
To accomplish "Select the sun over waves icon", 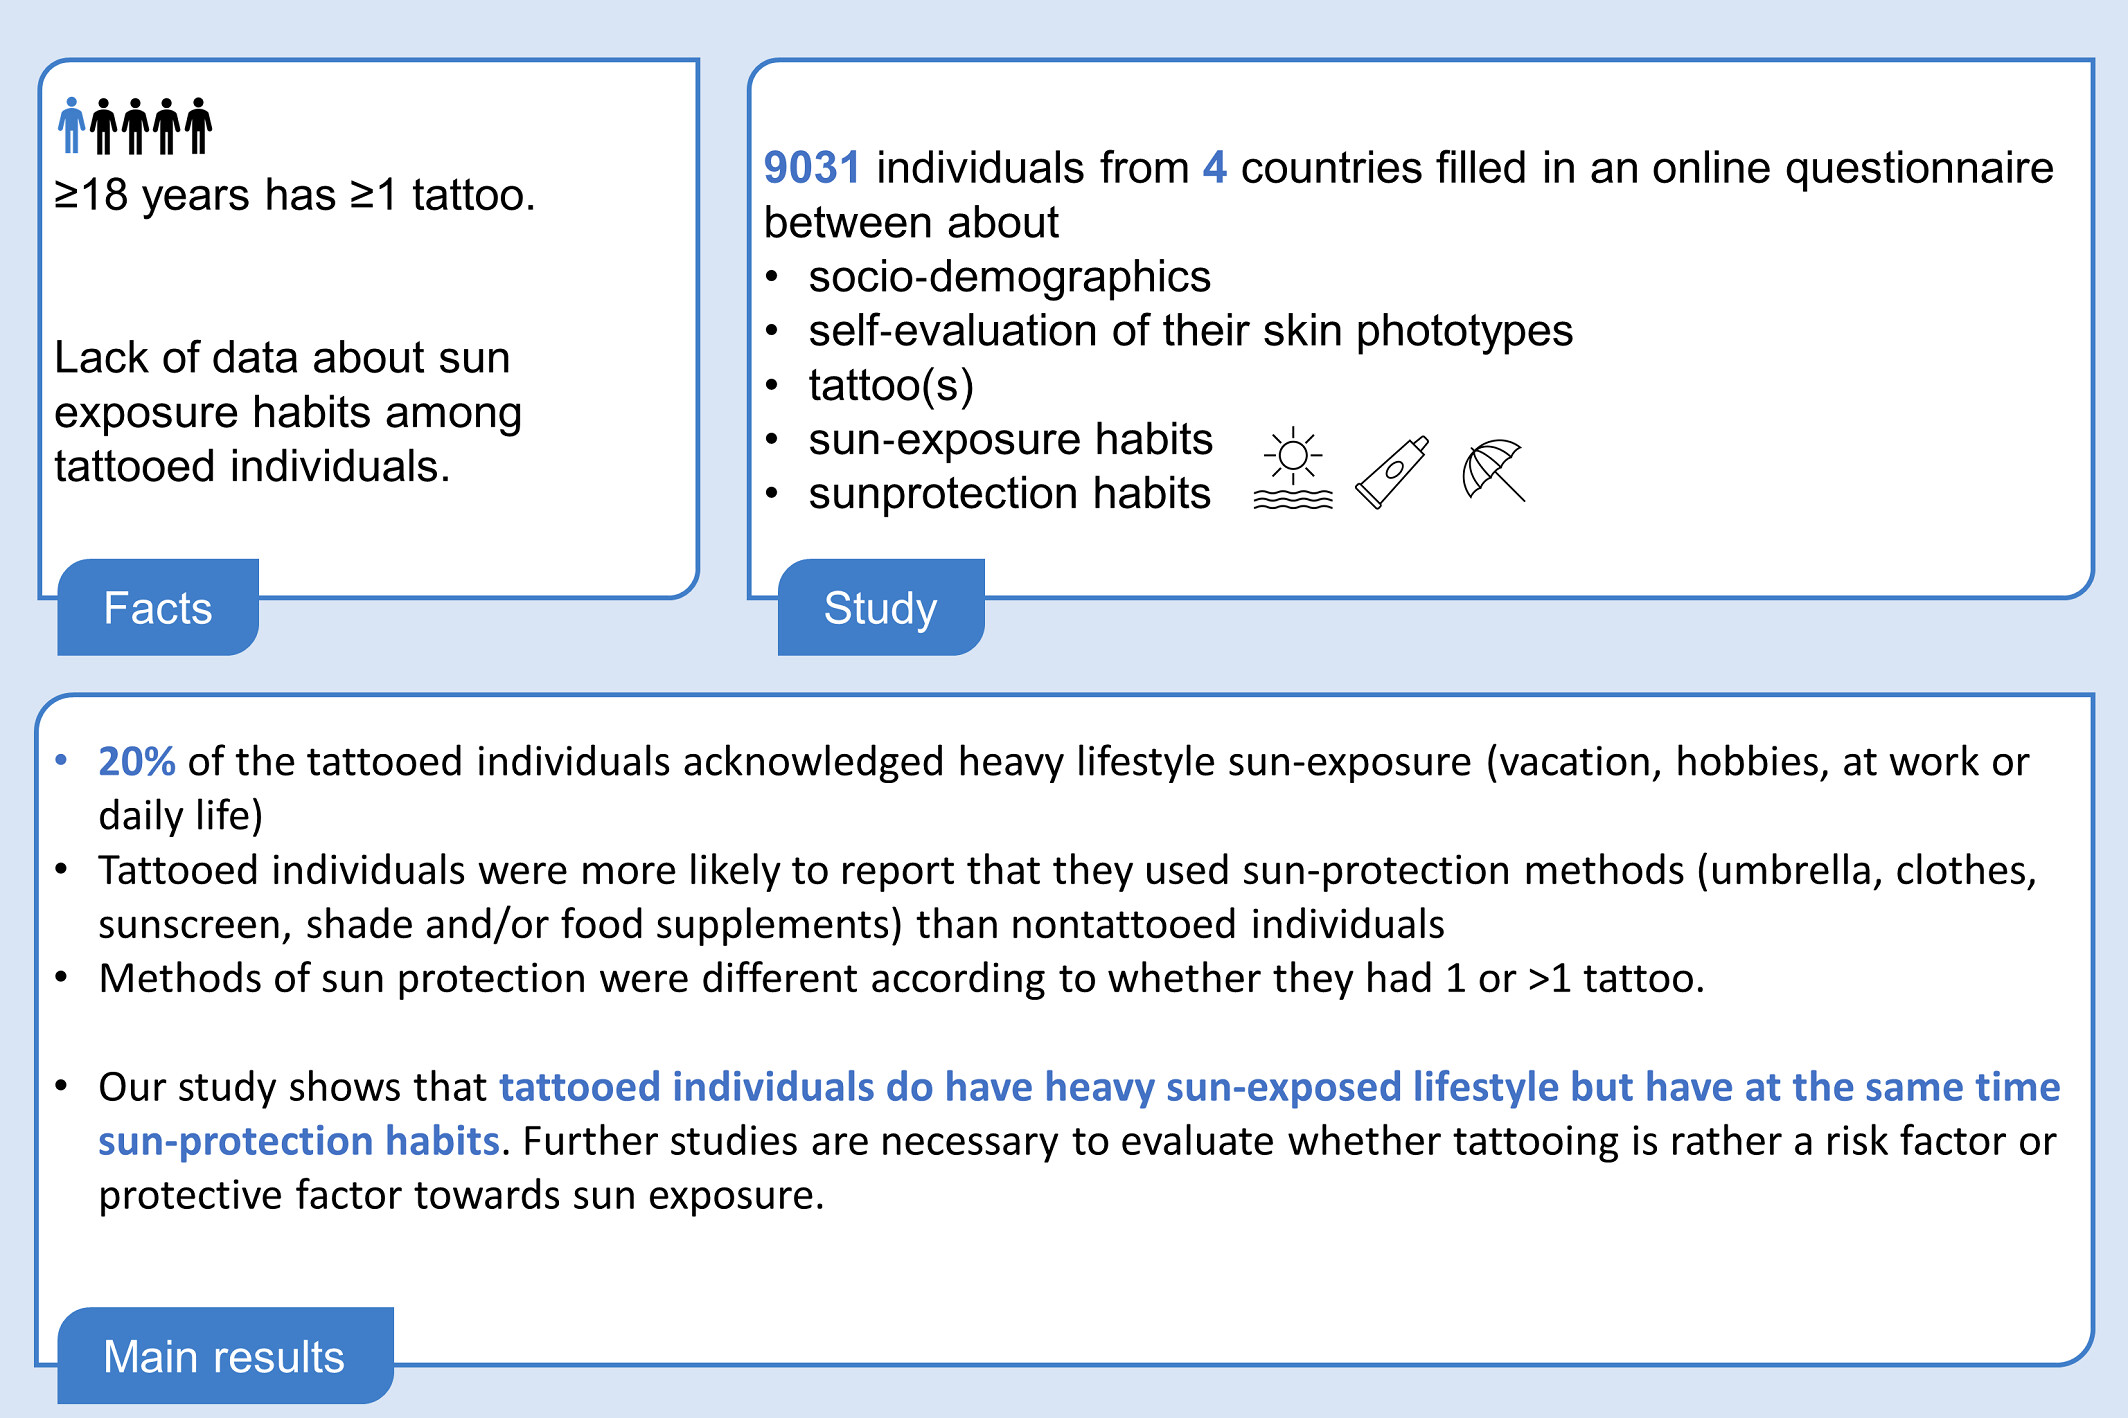I will click(x=1293, y=470).
